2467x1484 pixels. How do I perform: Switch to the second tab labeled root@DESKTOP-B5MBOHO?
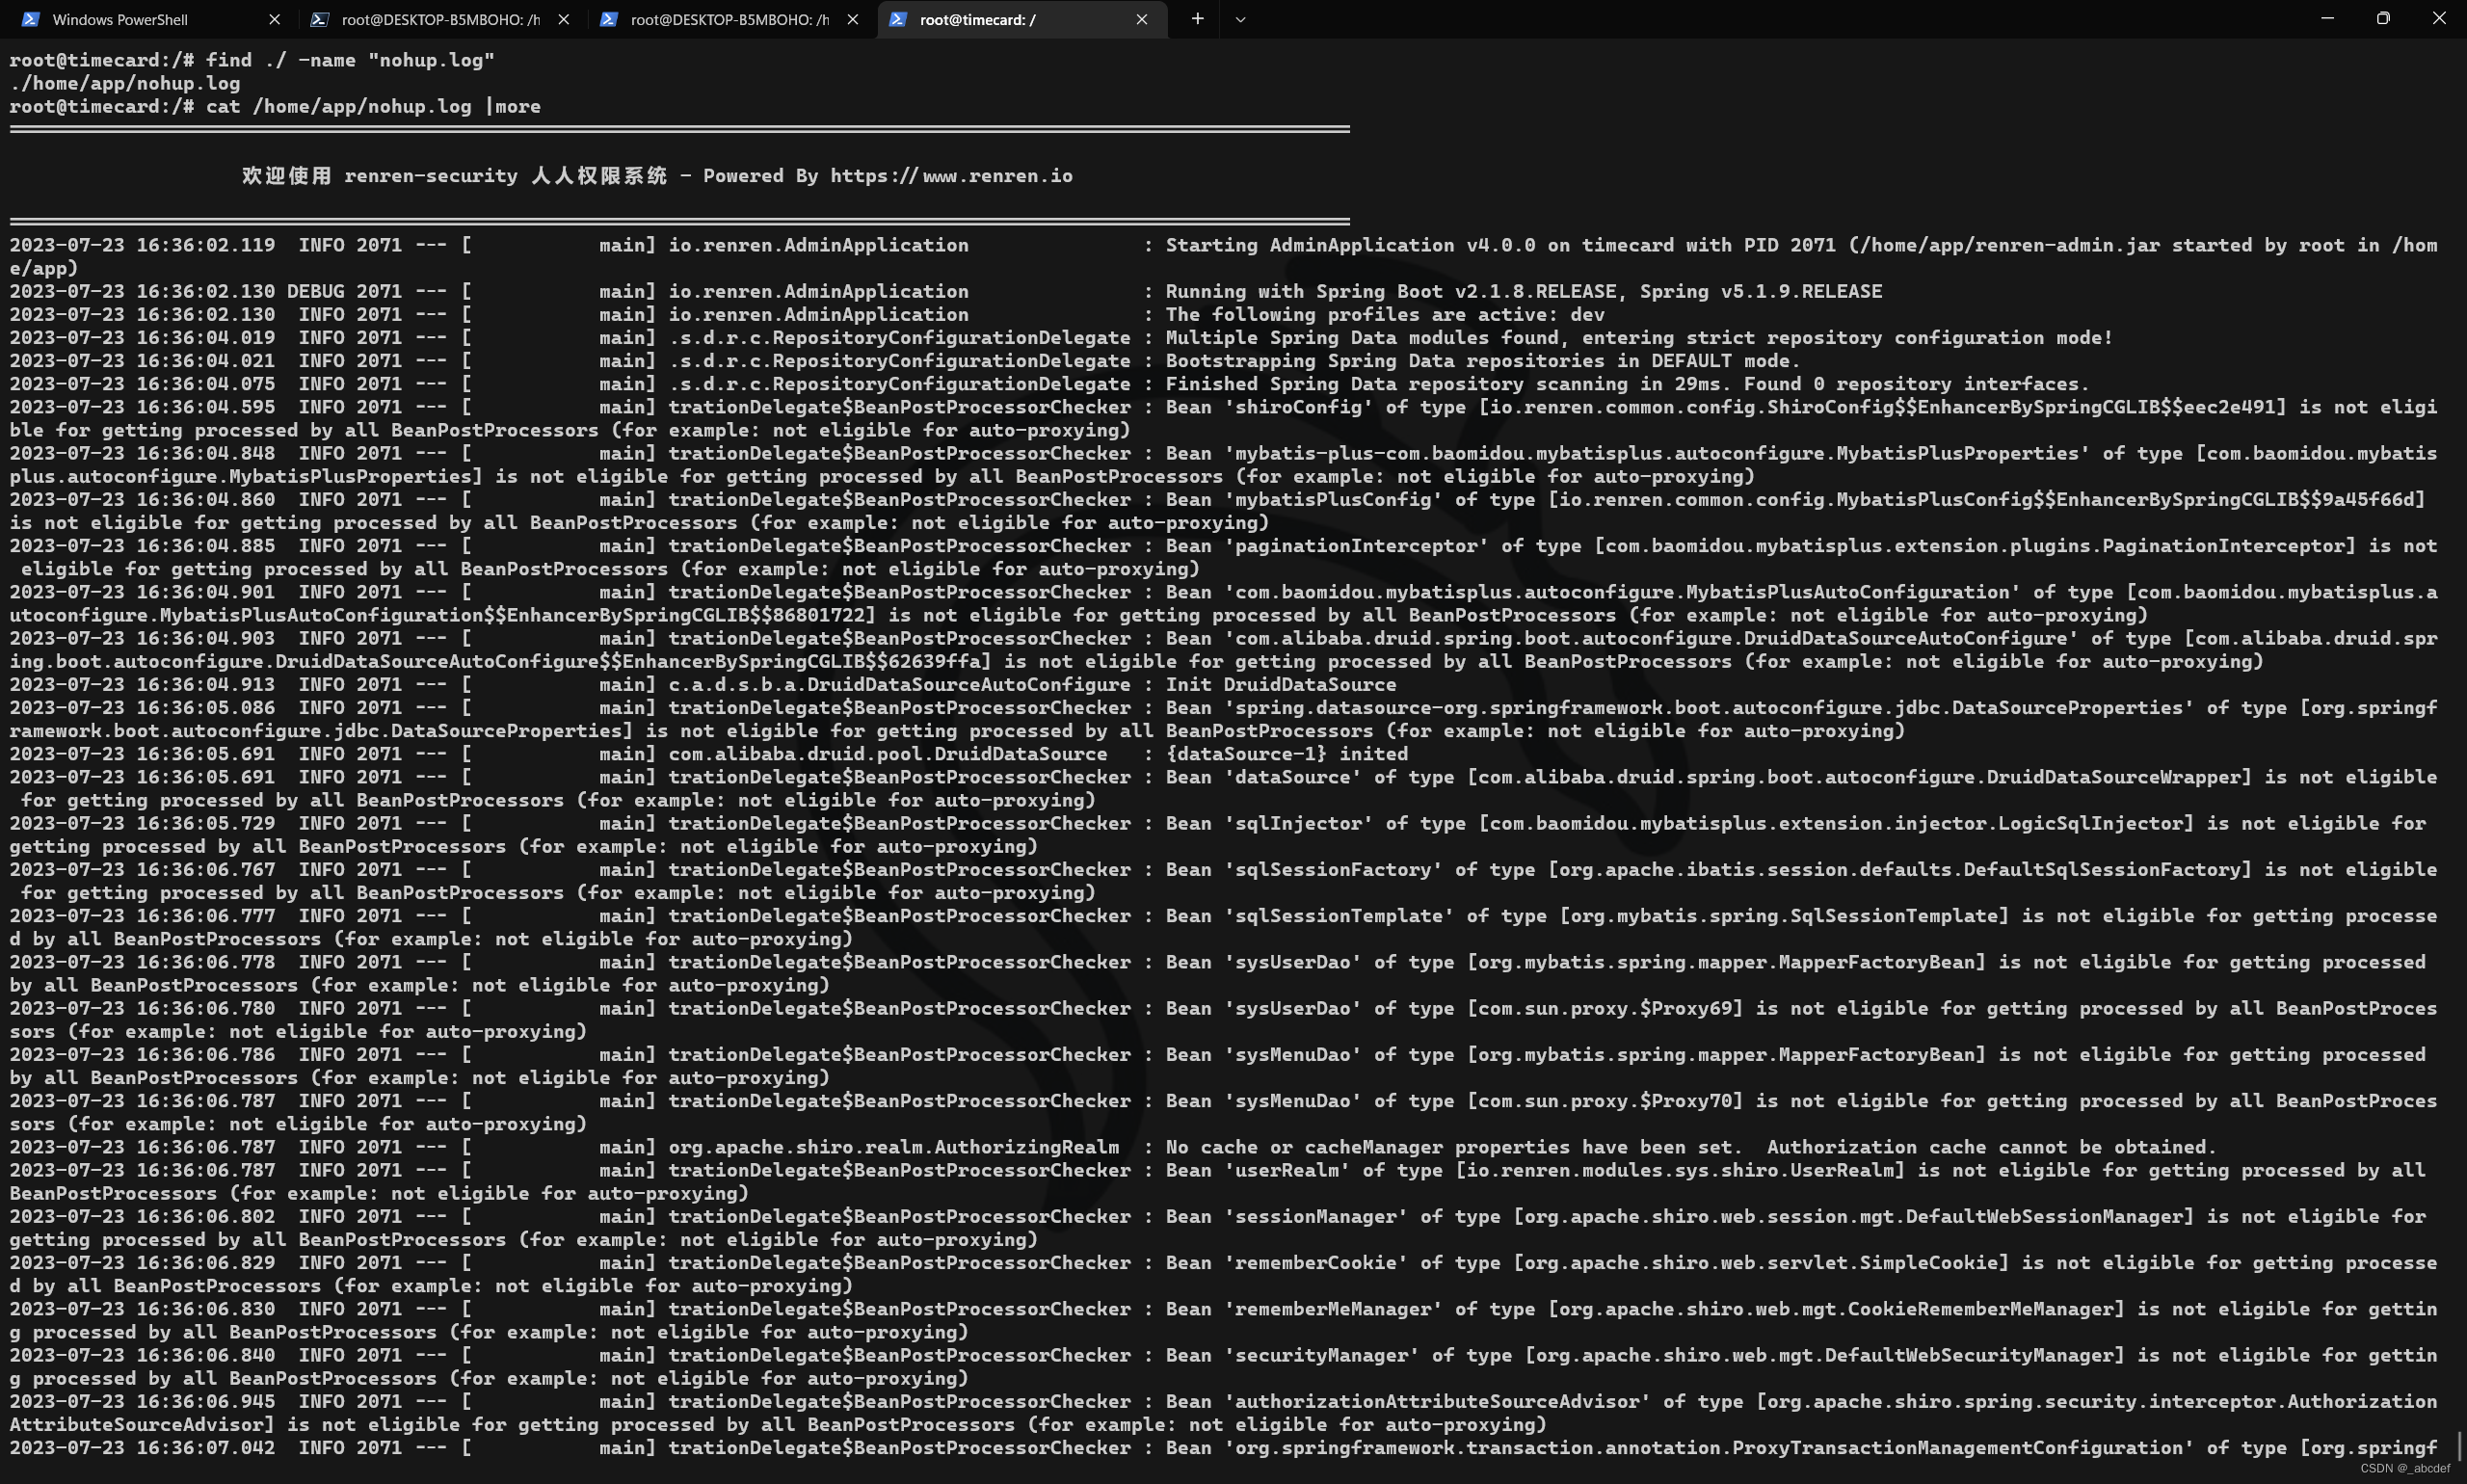tap(440, 19)
